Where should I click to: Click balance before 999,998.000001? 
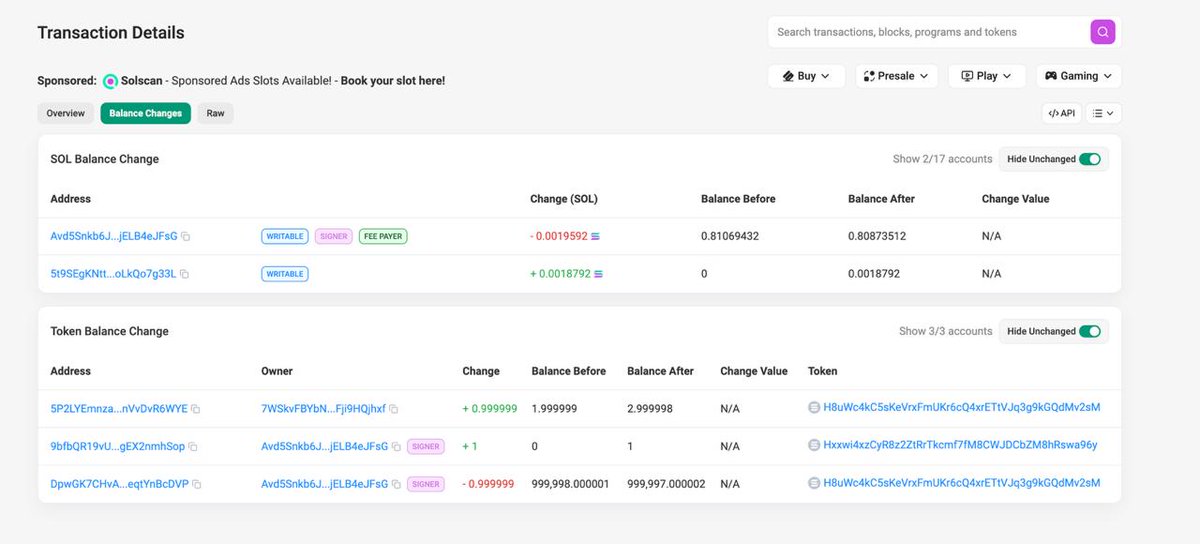[570, 484]
